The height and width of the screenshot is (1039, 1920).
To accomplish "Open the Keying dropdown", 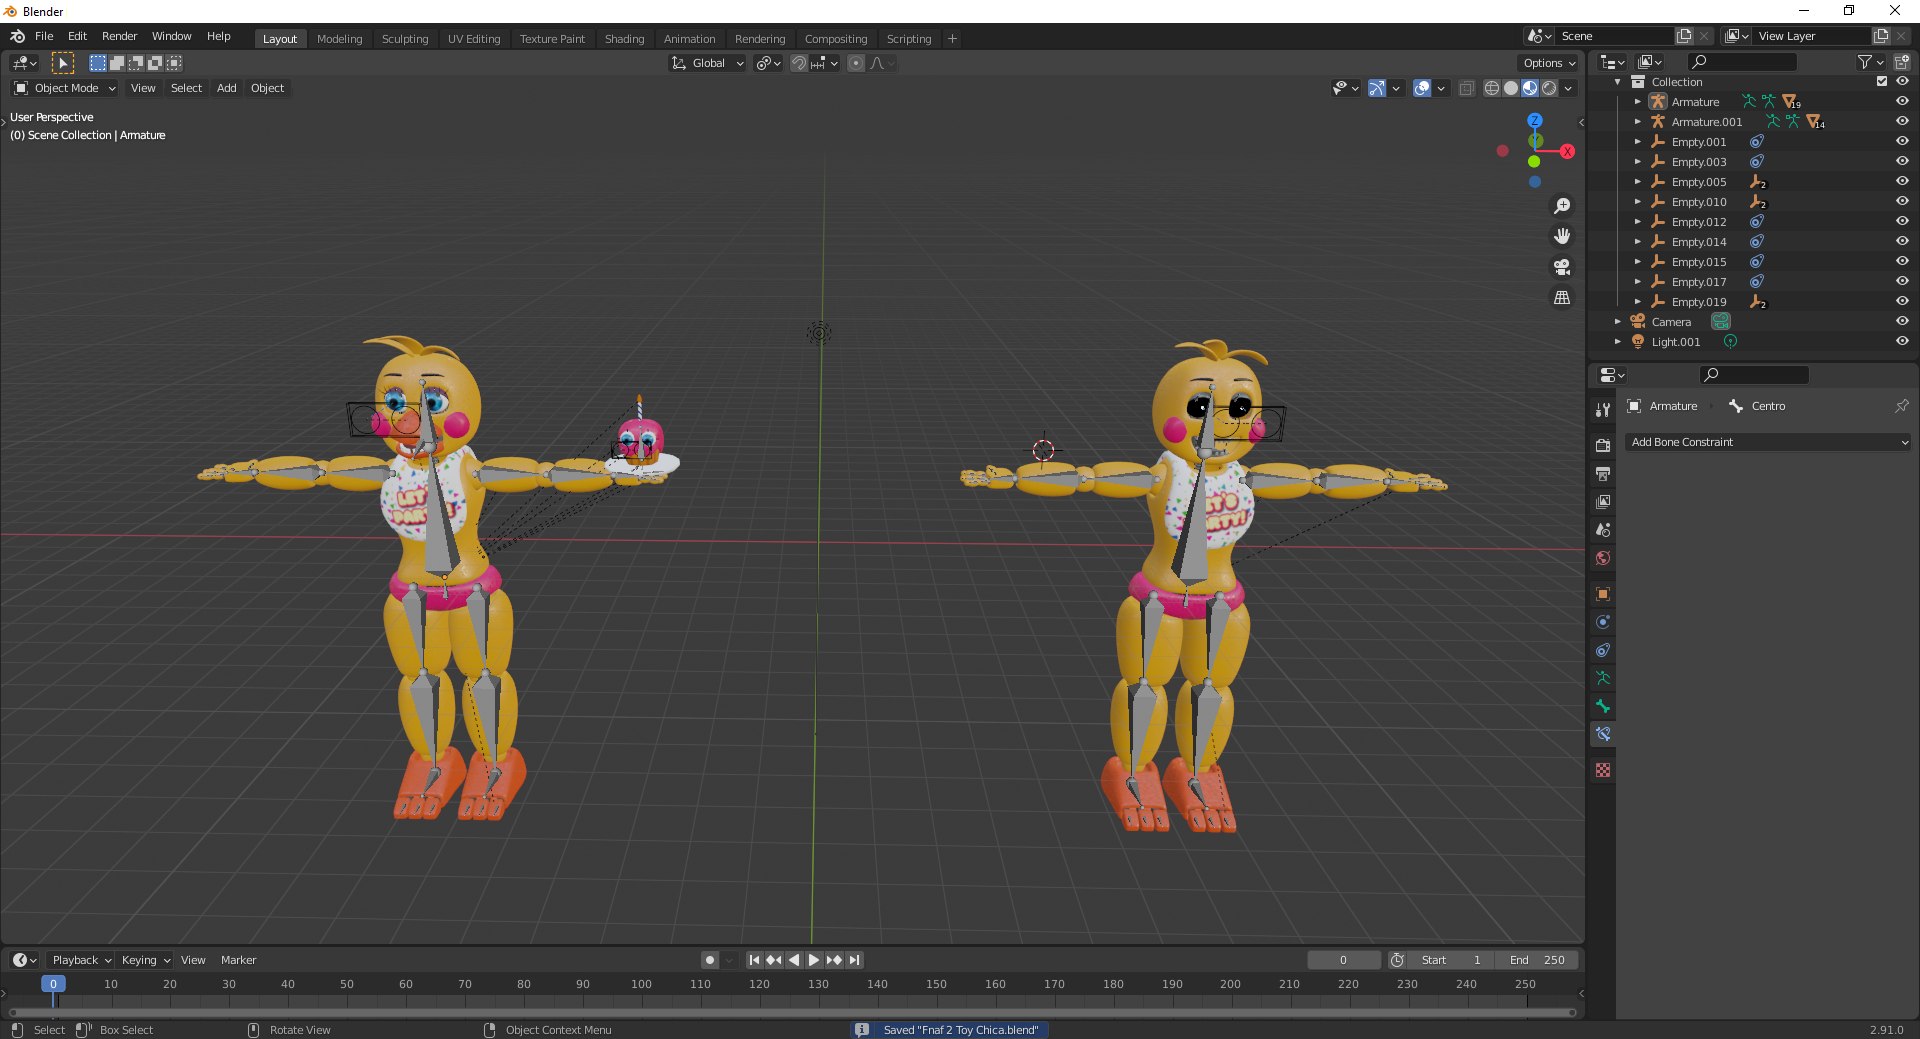I will [x=145, y=960].
